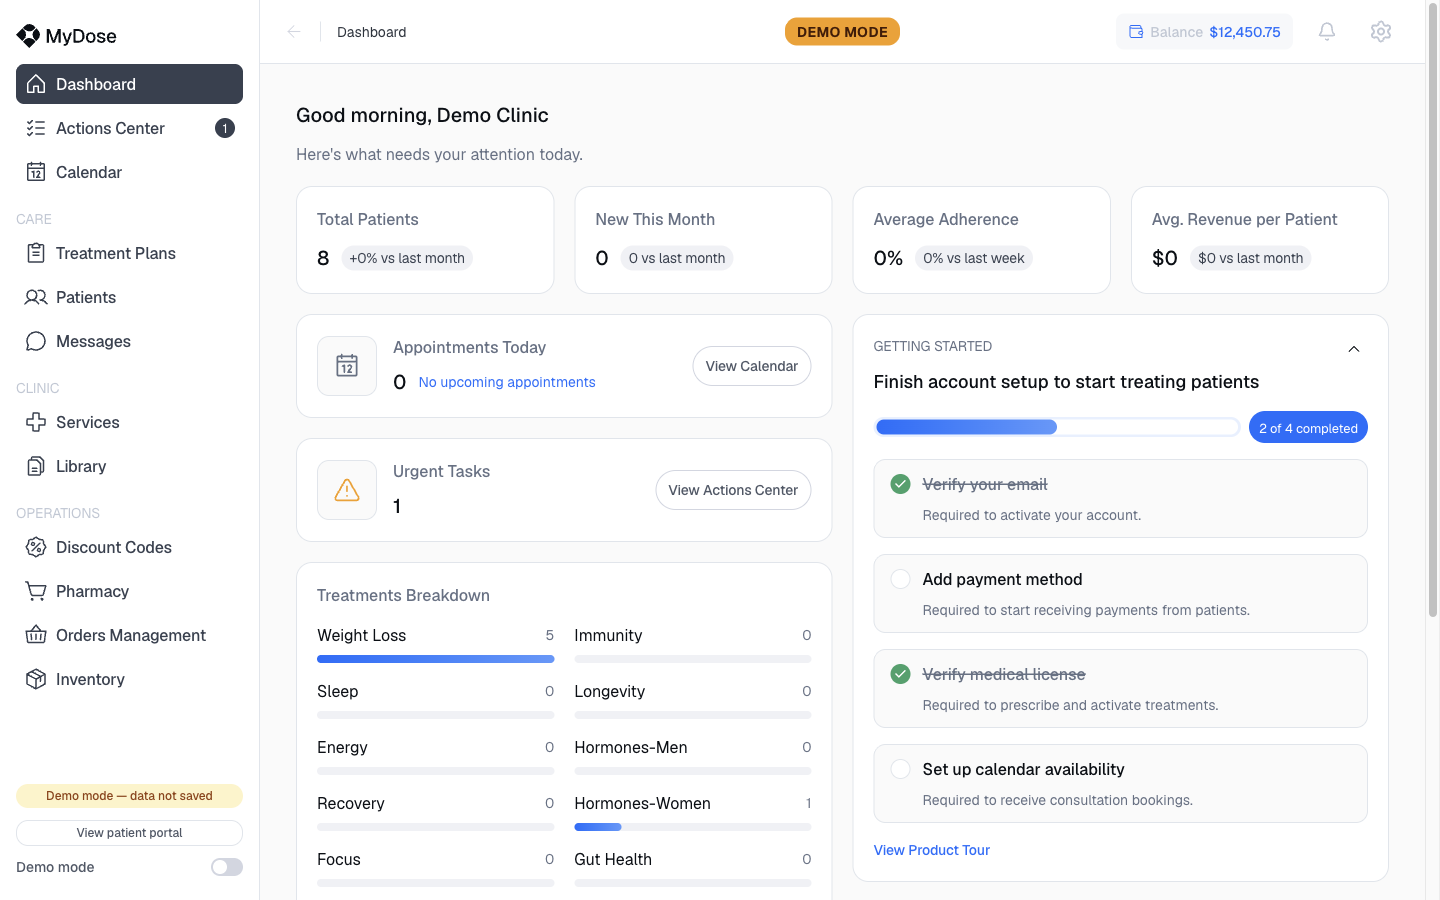Click the Actions Center badge showing 1

pos(225,128)
